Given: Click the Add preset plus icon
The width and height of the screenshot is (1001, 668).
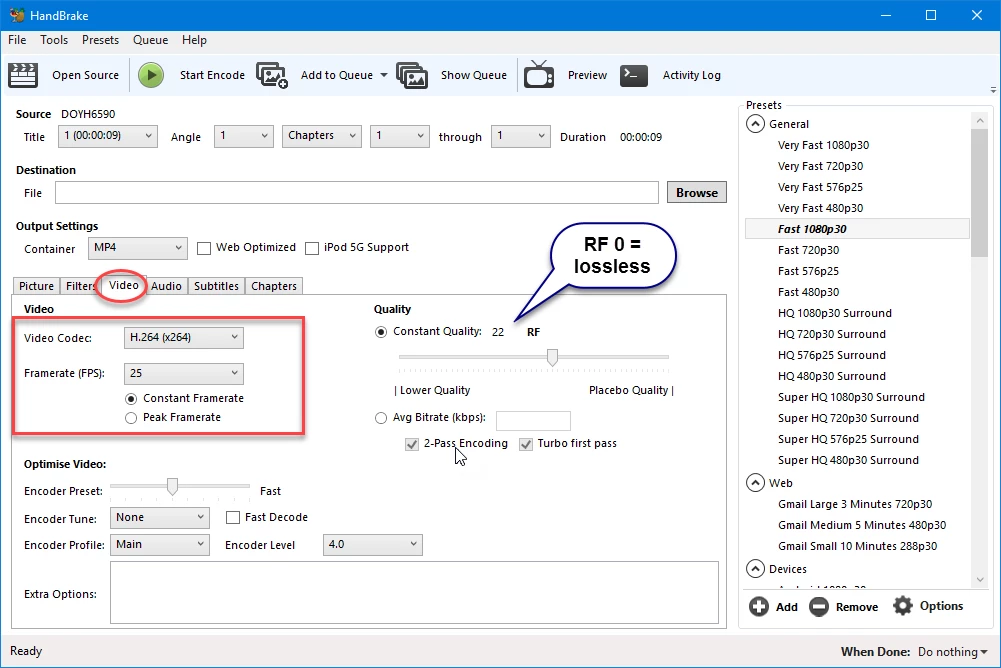Looking at the screenshot, I should point(759,606).
